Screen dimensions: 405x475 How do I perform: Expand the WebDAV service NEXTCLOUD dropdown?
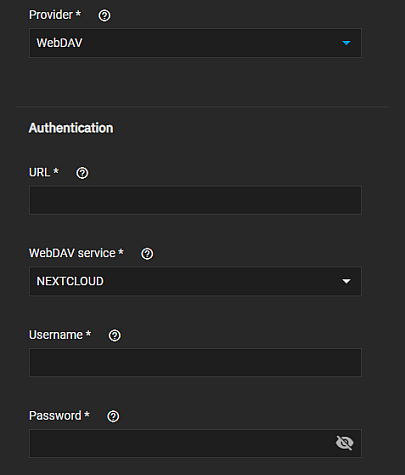pyautogui.click(x=195, y=281)
